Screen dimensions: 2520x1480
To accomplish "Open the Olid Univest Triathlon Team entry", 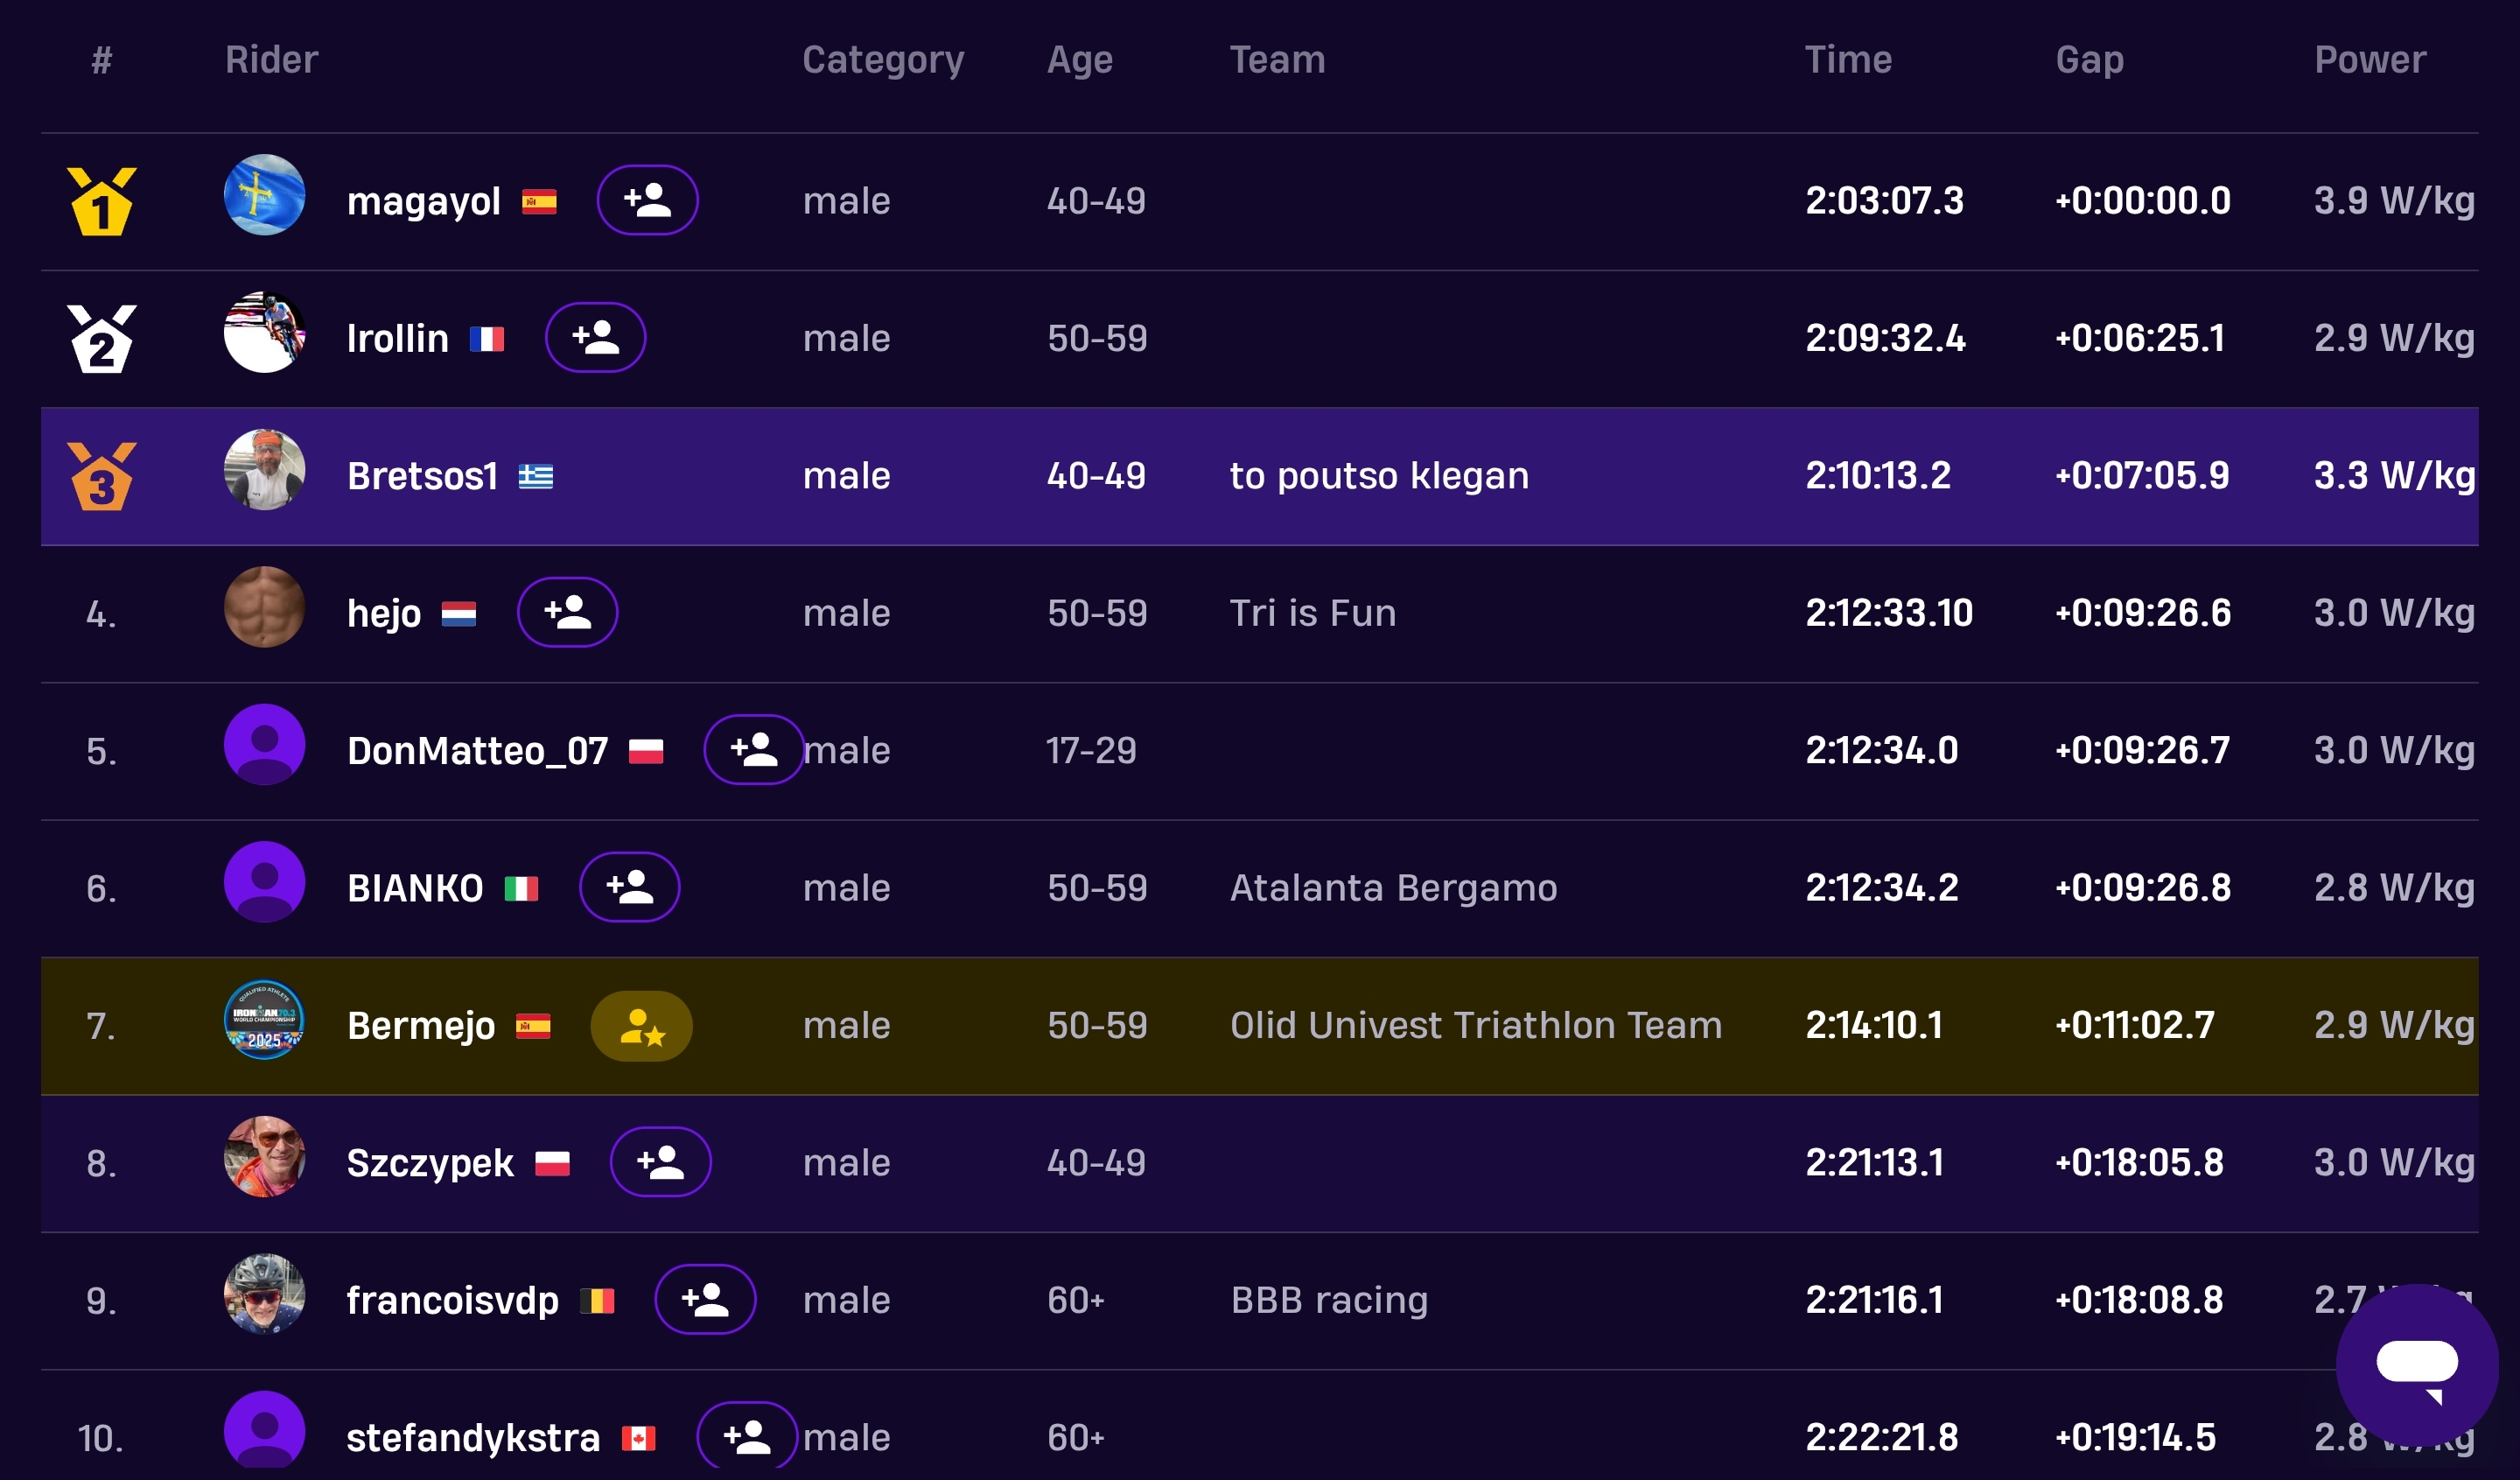I will (1475, 1026).
